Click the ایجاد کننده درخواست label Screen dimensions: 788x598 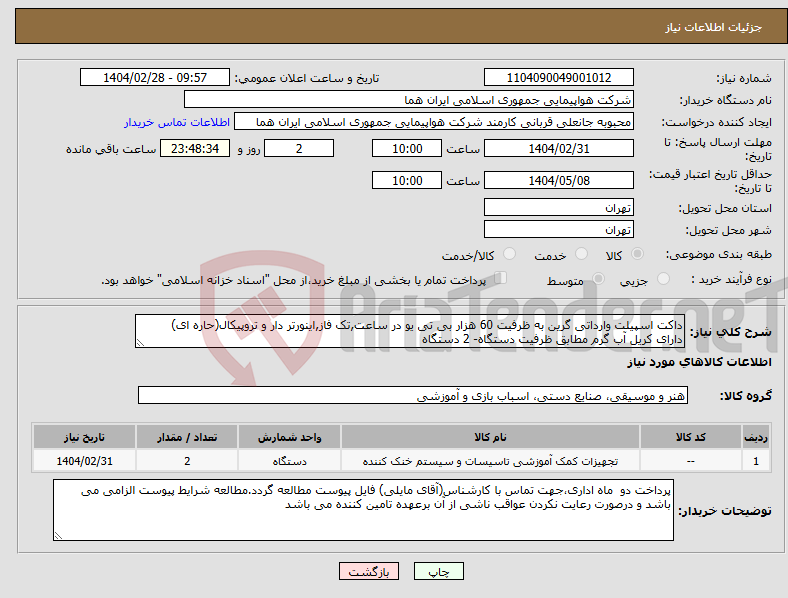(x=716, y=123)
